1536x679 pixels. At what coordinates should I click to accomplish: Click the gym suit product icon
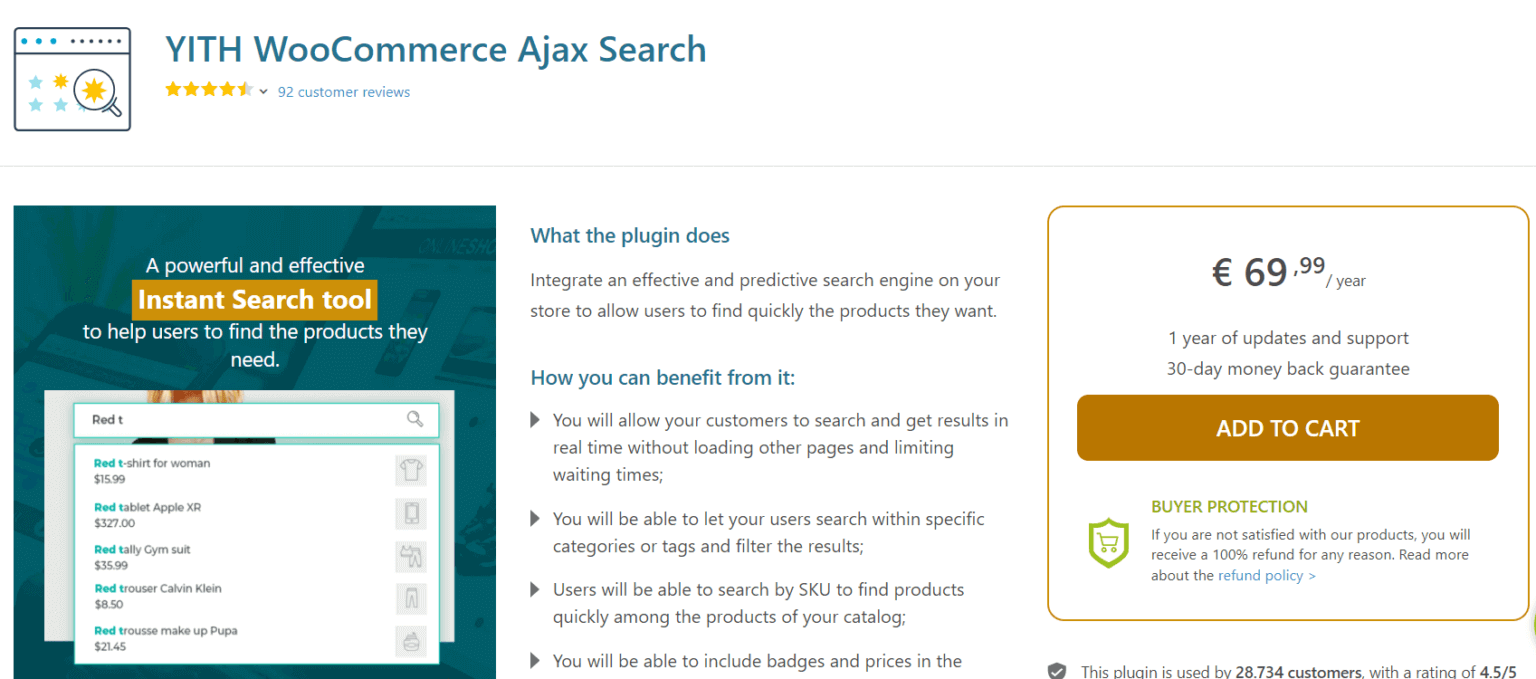click(x=410, y=556)
